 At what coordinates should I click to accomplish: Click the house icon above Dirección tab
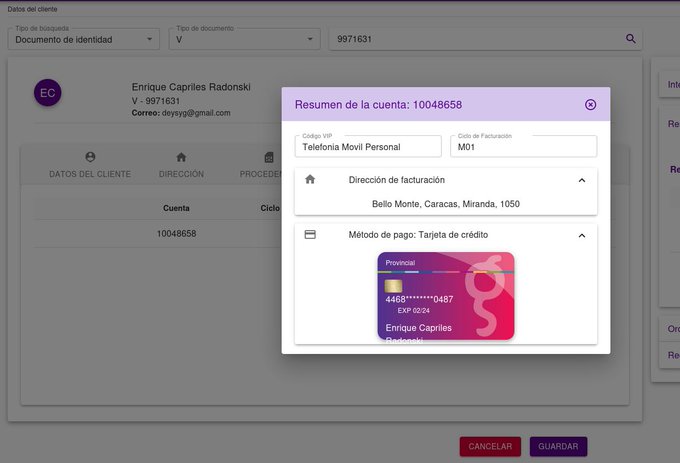point(181,157)
